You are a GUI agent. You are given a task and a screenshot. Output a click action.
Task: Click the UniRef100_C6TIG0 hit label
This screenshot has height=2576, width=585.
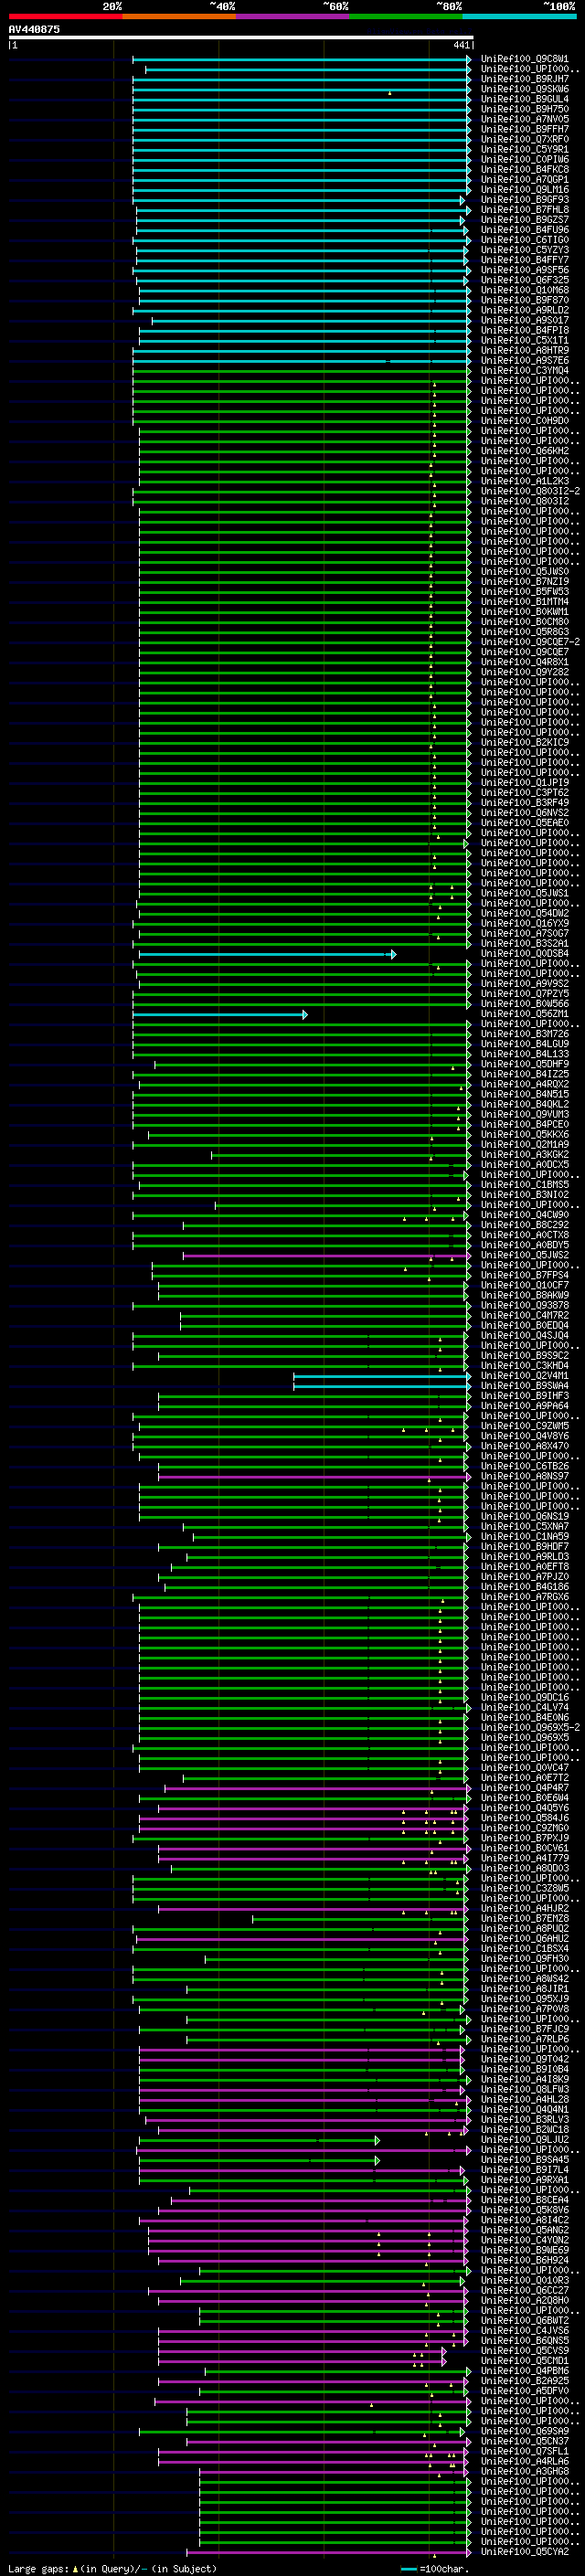[x=524, y=240]
